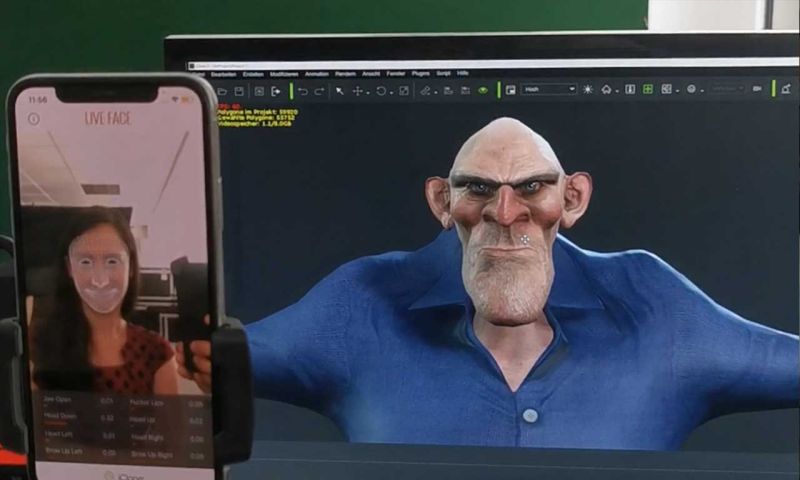Open the Ansicht menu
The height and width of the screenshot is (480, 800).
[371, 74]
